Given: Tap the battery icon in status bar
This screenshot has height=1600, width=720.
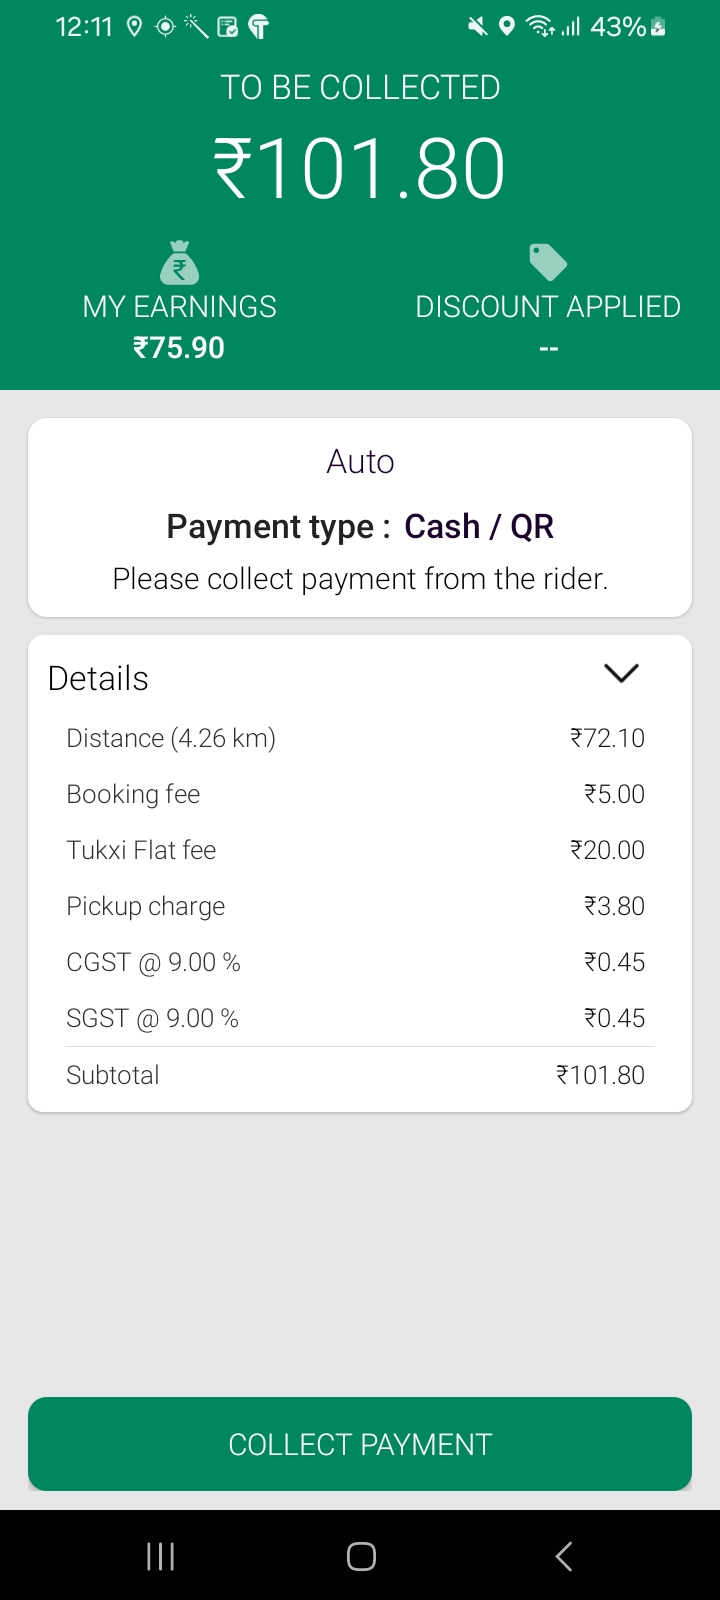Looking at the screenshot, I should (x=658, y=27).
